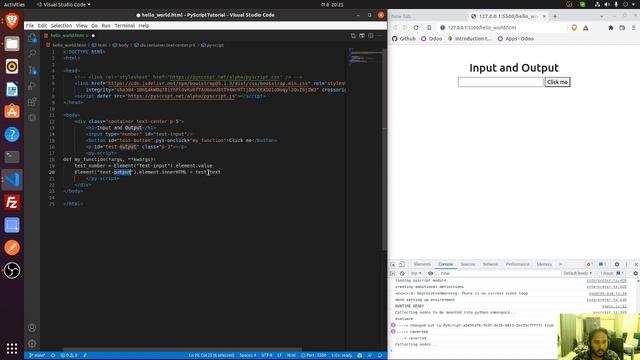Open the Explorer view in VS Code activity bar
This screenshot has height=360, width=640.
coord(32,38)
